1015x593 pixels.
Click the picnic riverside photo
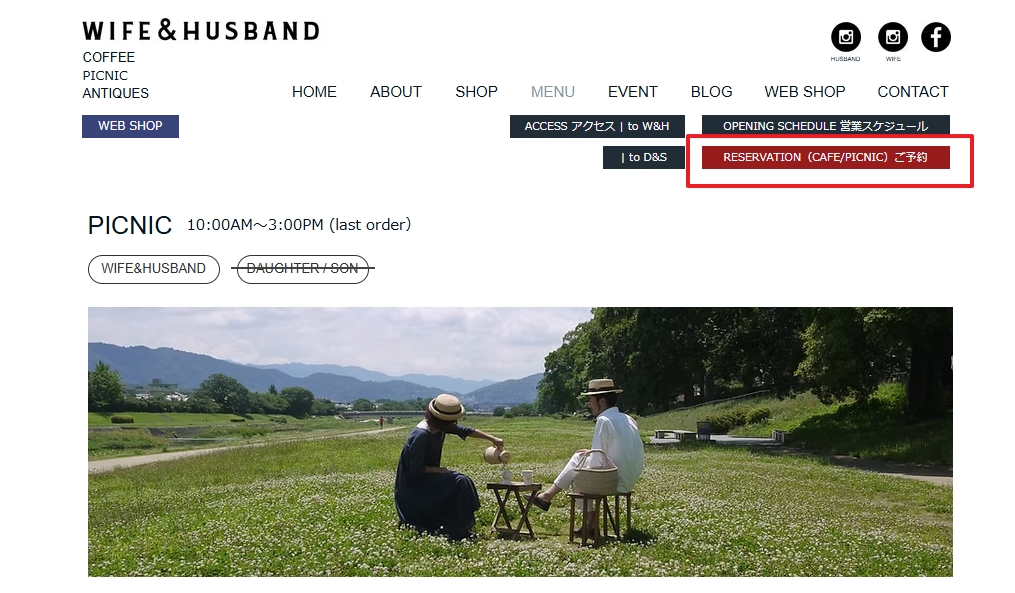[x=520, y=442]
